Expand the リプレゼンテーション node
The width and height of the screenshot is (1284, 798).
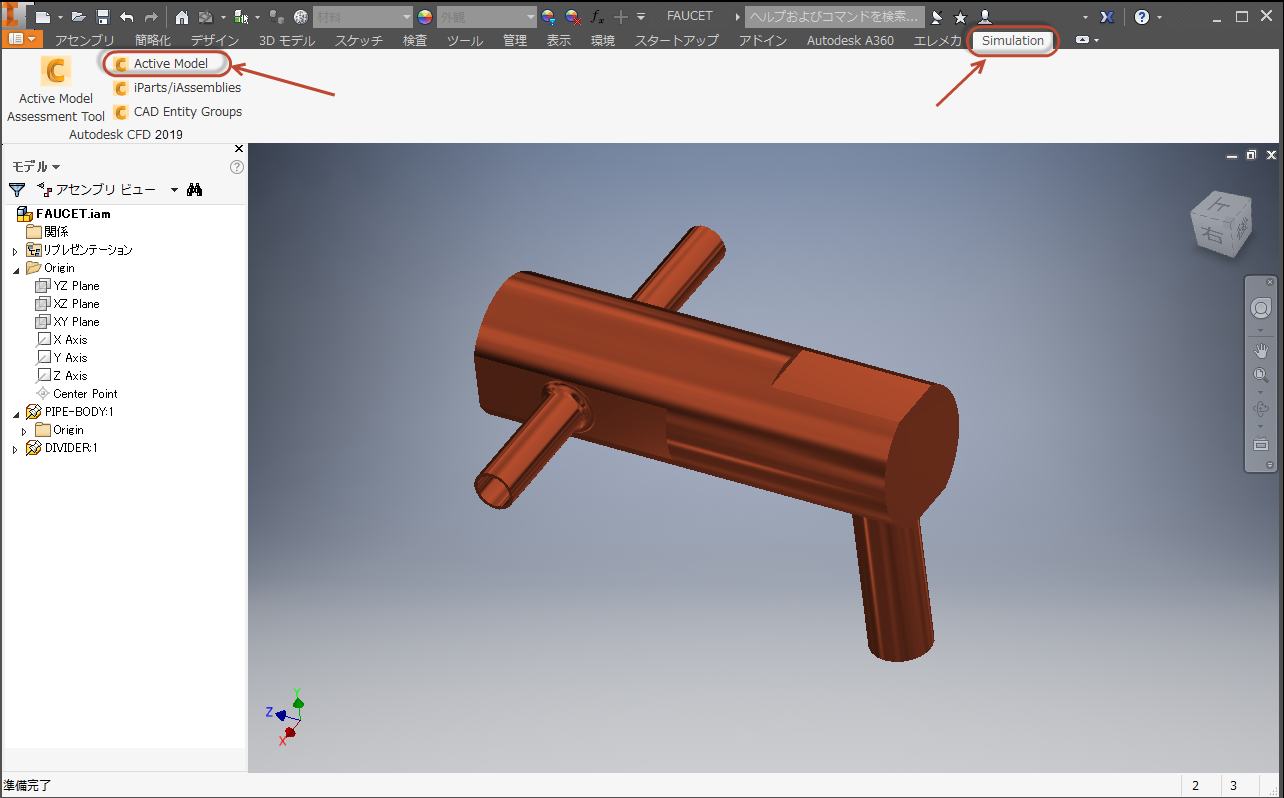tap(15, 251)
